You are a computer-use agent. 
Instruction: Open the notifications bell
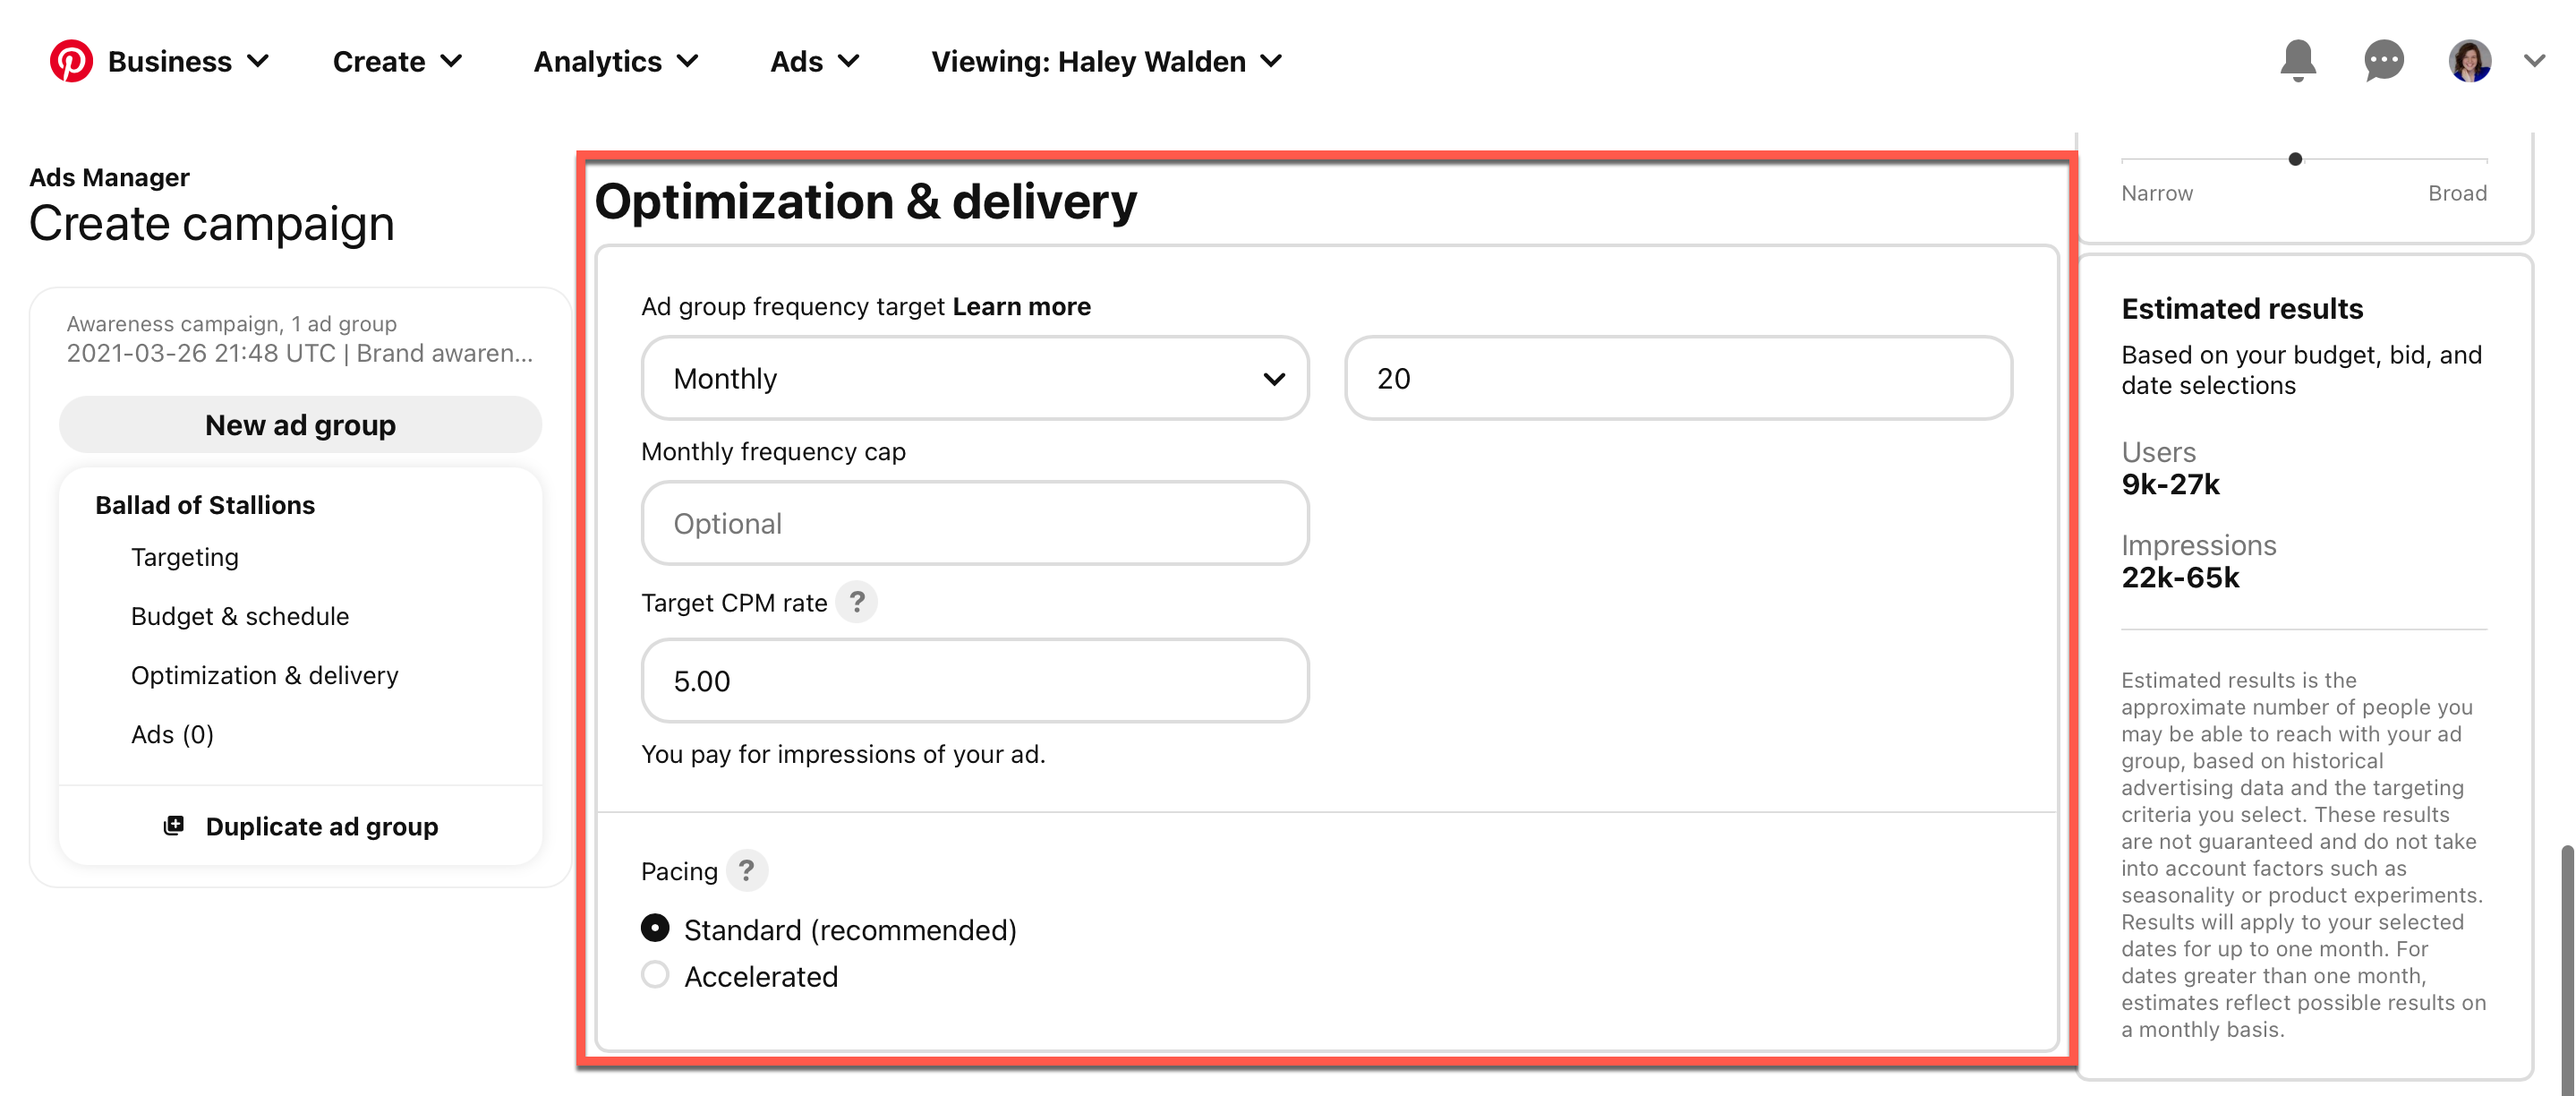[2297, 61]
